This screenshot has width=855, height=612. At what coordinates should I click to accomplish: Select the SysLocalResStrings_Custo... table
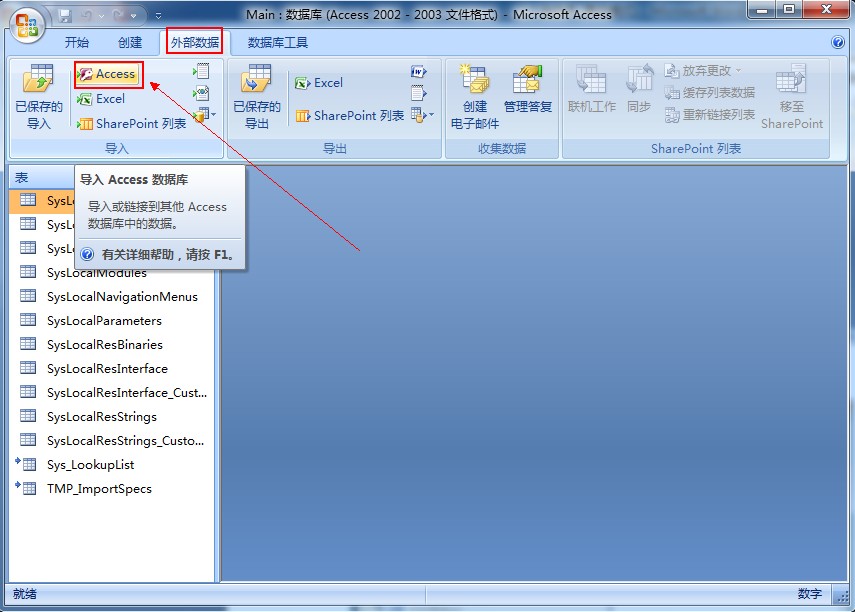tap(112, 441)
